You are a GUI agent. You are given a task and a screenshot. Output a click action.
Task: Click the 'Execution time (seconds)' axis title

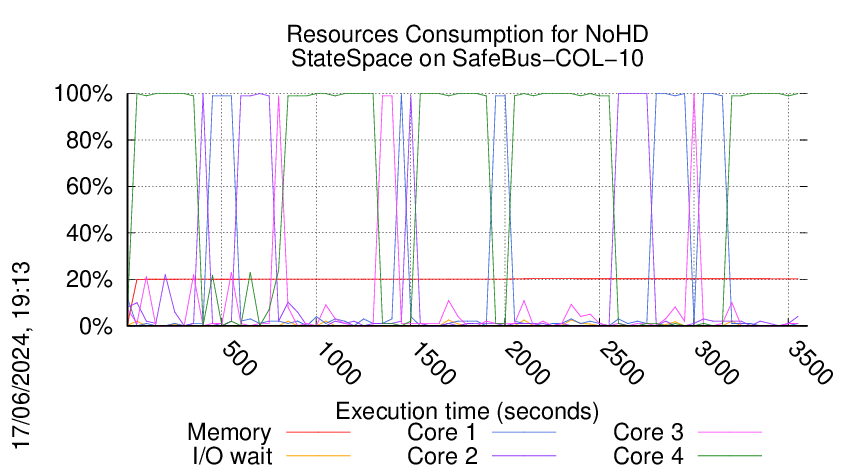(x=467, y=411)
